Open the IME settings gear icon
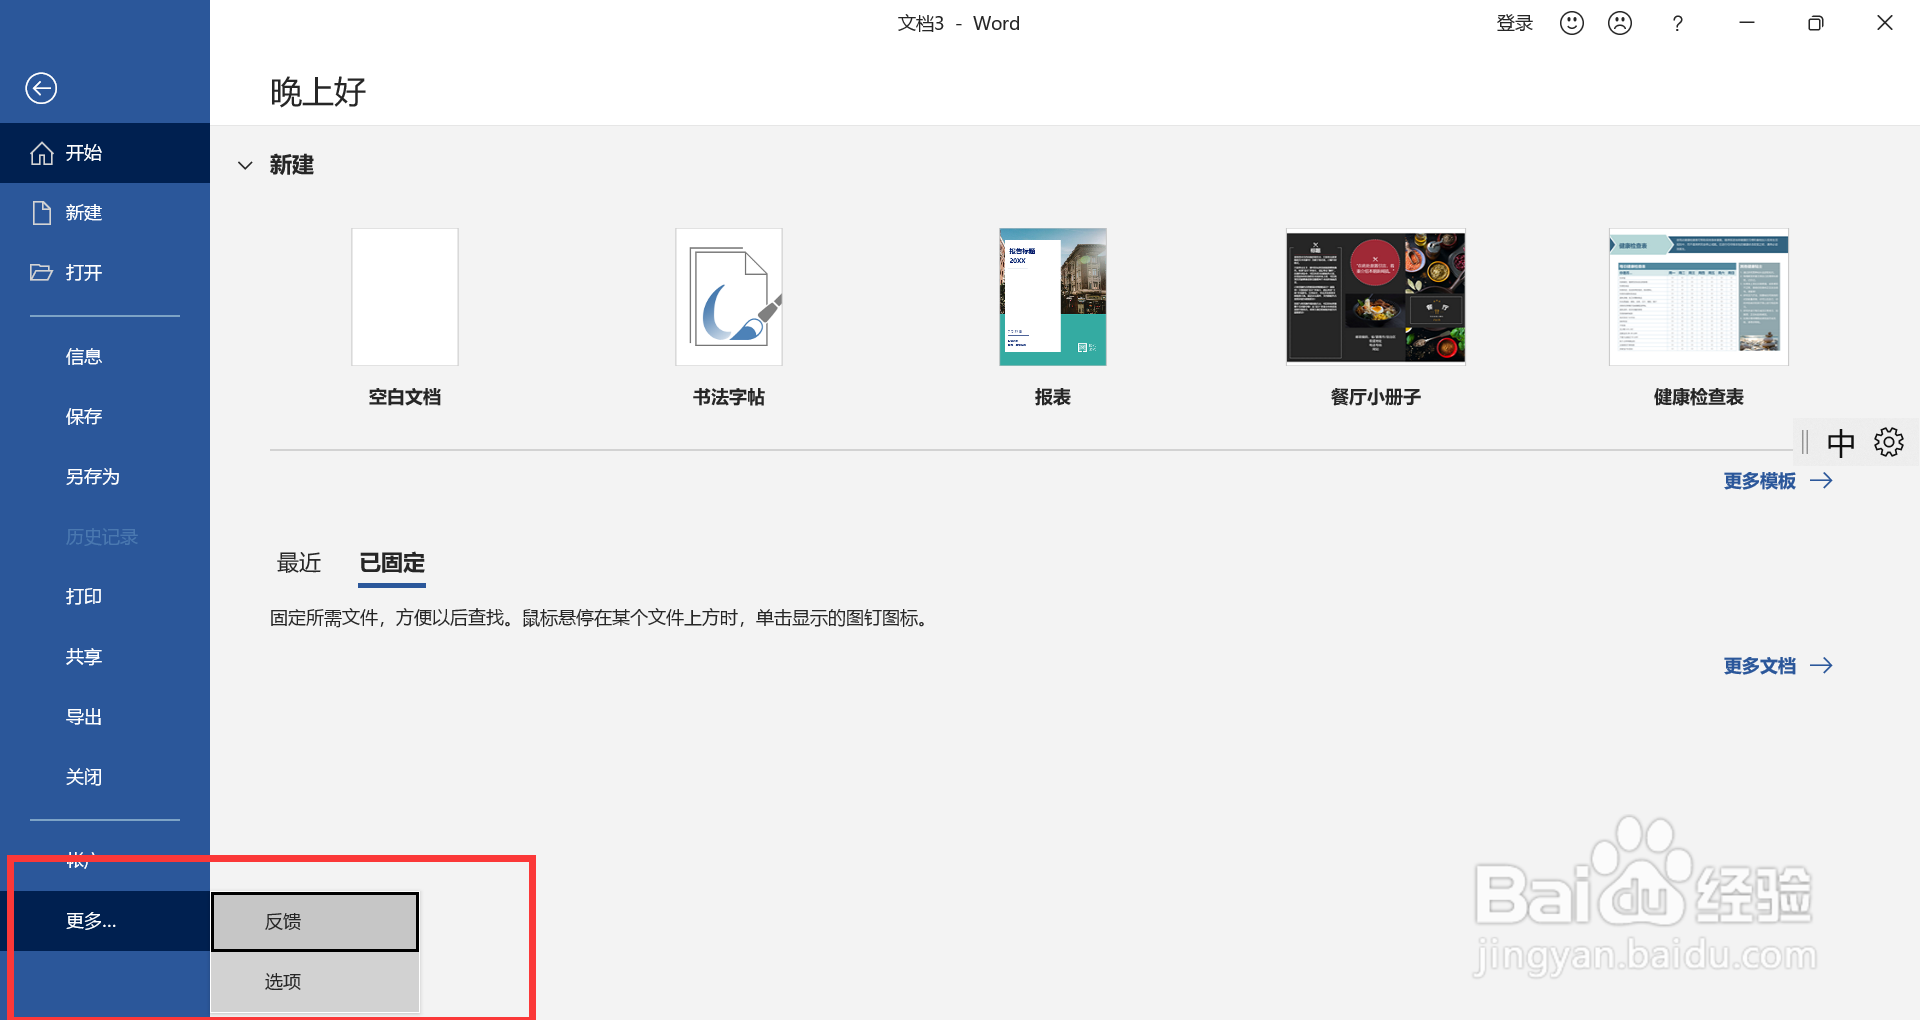This screenshot has width=1920, height=1020. click(1889, 442)
